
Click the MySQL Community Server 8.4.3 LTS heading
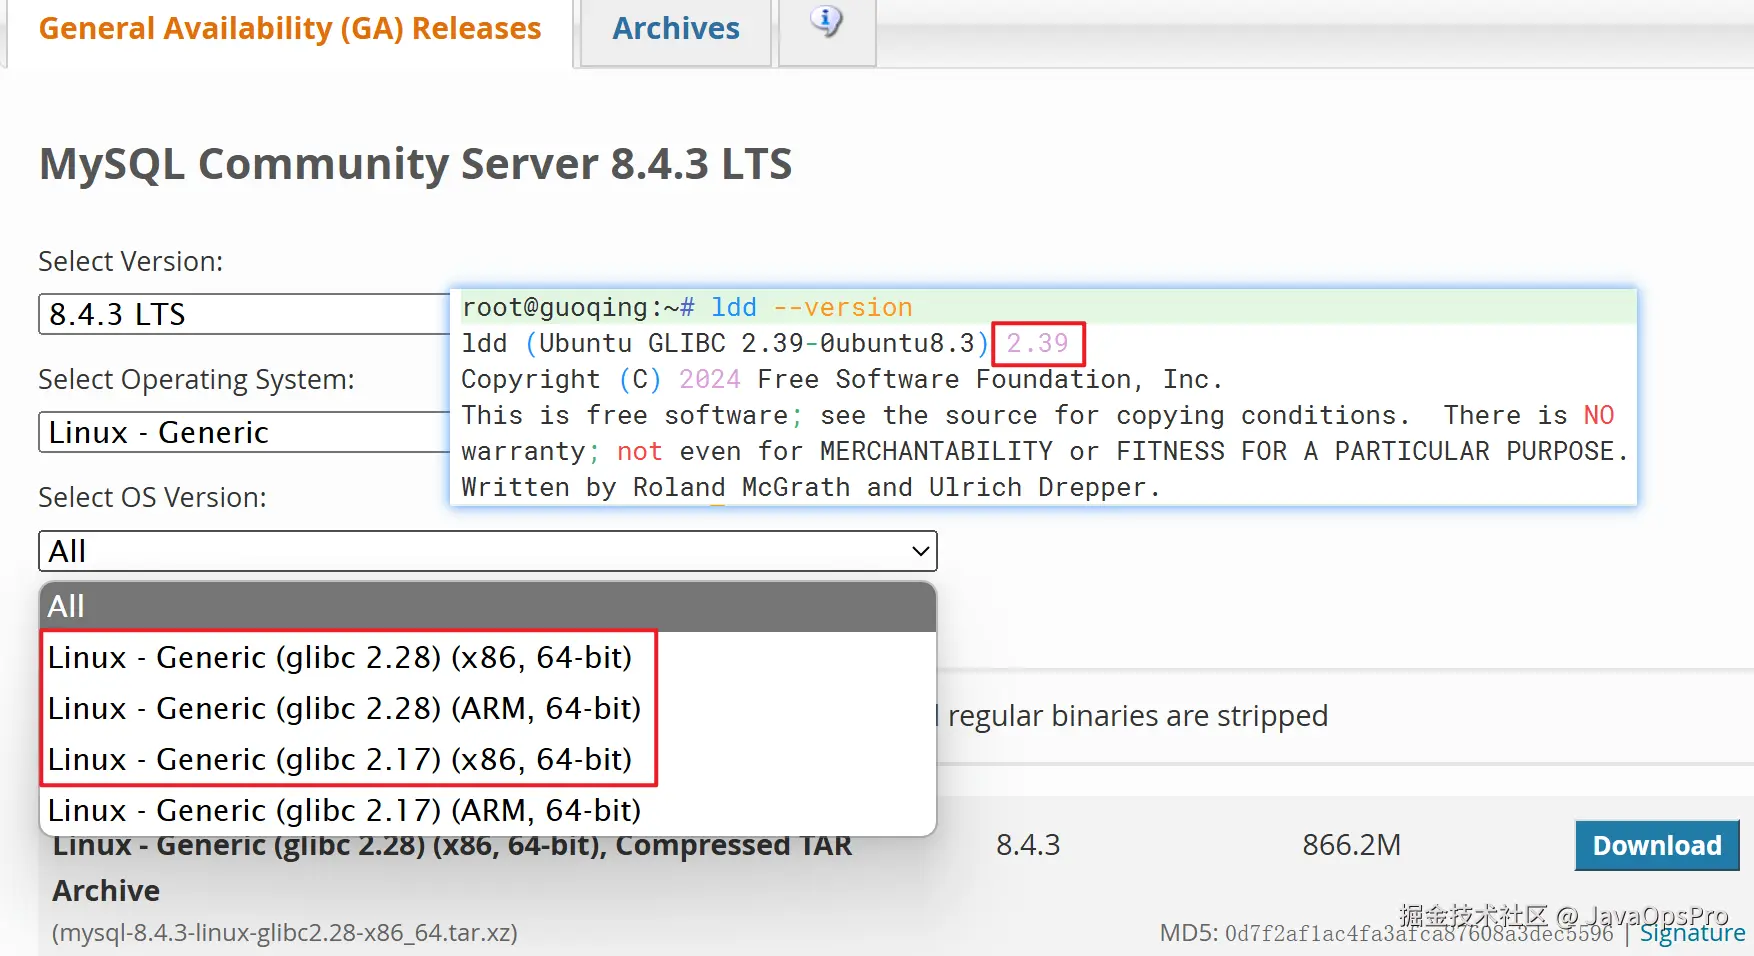click(x=415, y=163)
